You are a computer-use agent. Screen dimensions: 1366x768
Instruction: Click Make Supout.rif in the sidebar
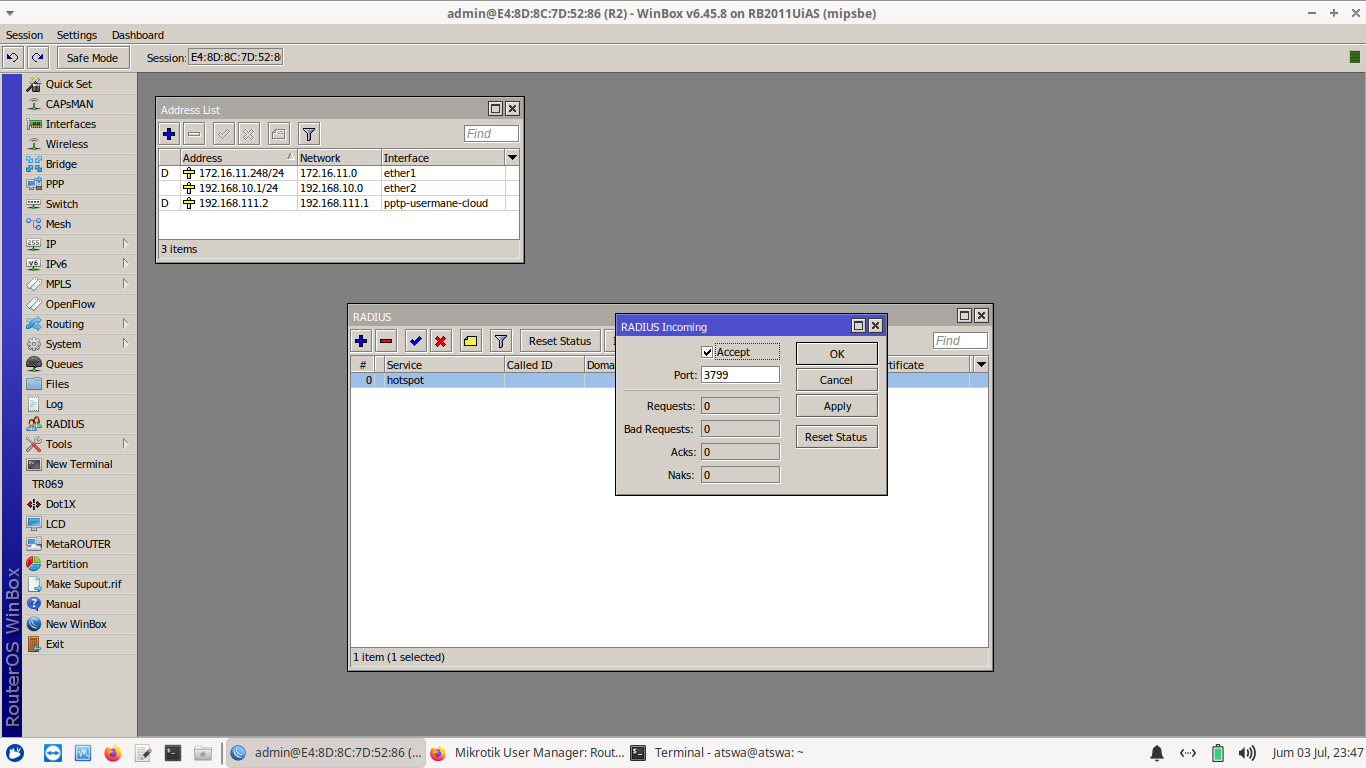click(80, 584)
